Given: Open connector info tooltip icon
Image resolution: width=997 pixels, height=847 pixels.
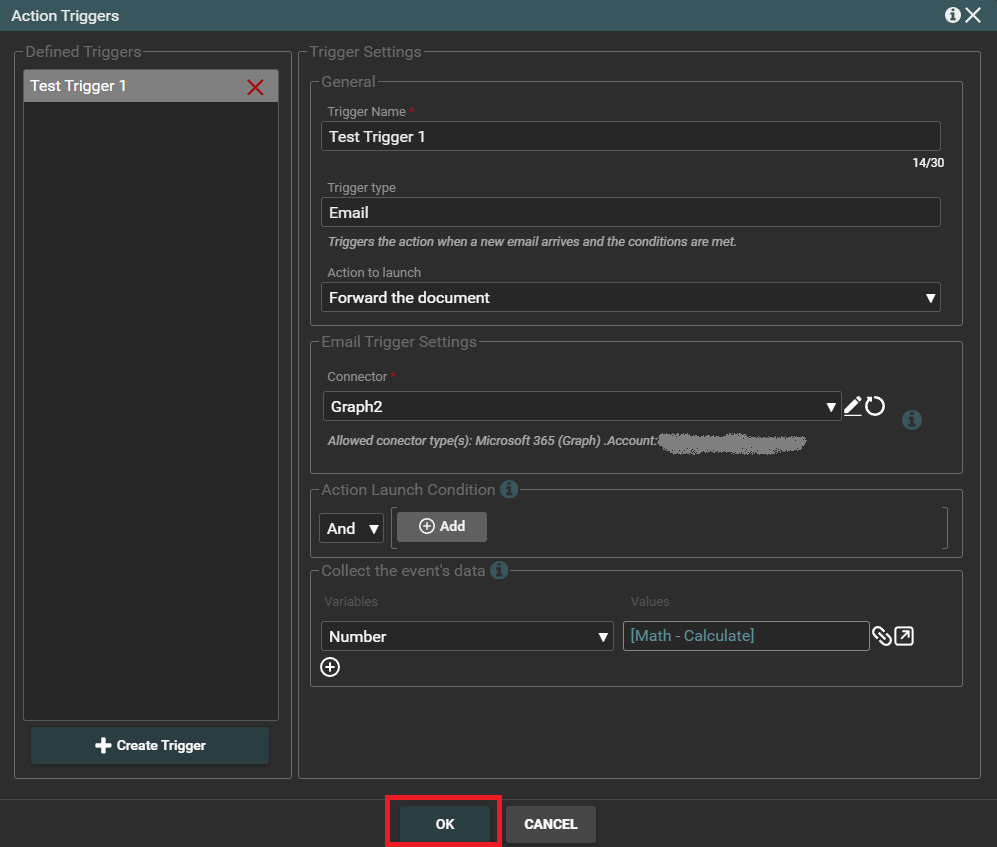Looking at the screenshot, I should click(x=911, y=420).
